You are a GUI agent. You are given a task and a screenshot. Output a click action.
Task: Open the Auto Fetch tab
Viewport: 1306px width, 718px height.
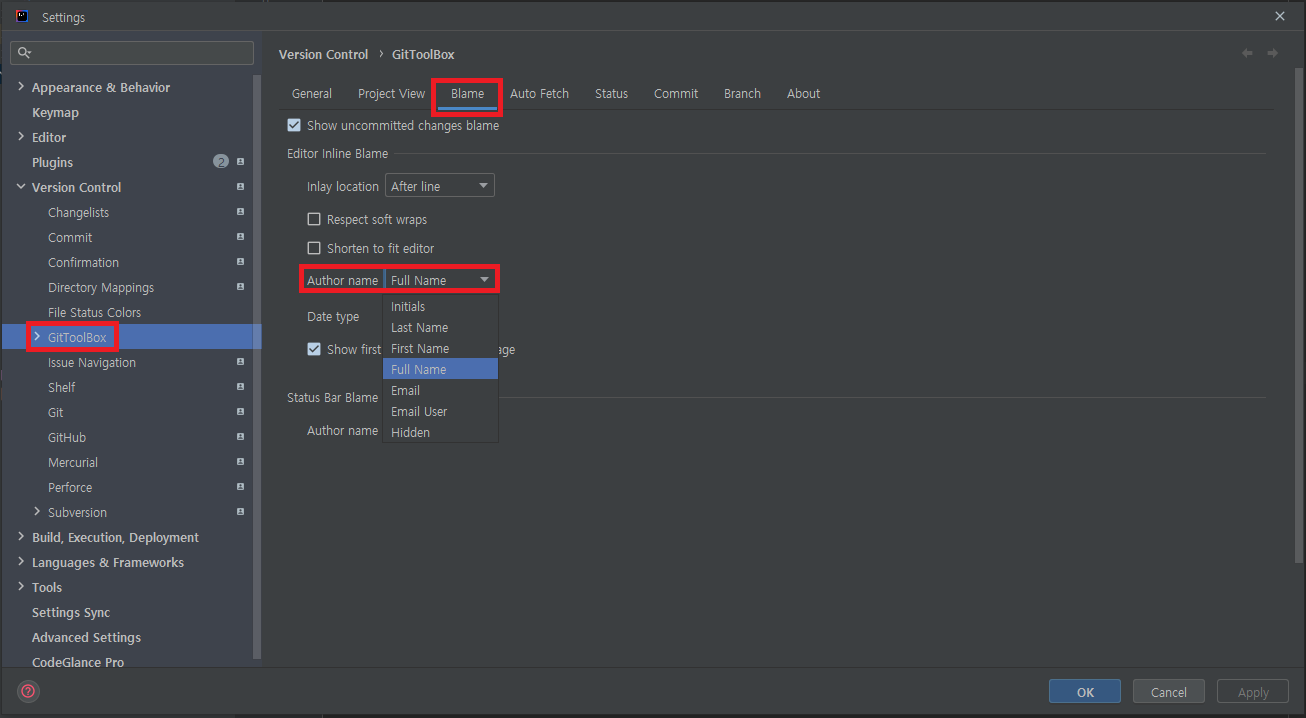point(539,93)
